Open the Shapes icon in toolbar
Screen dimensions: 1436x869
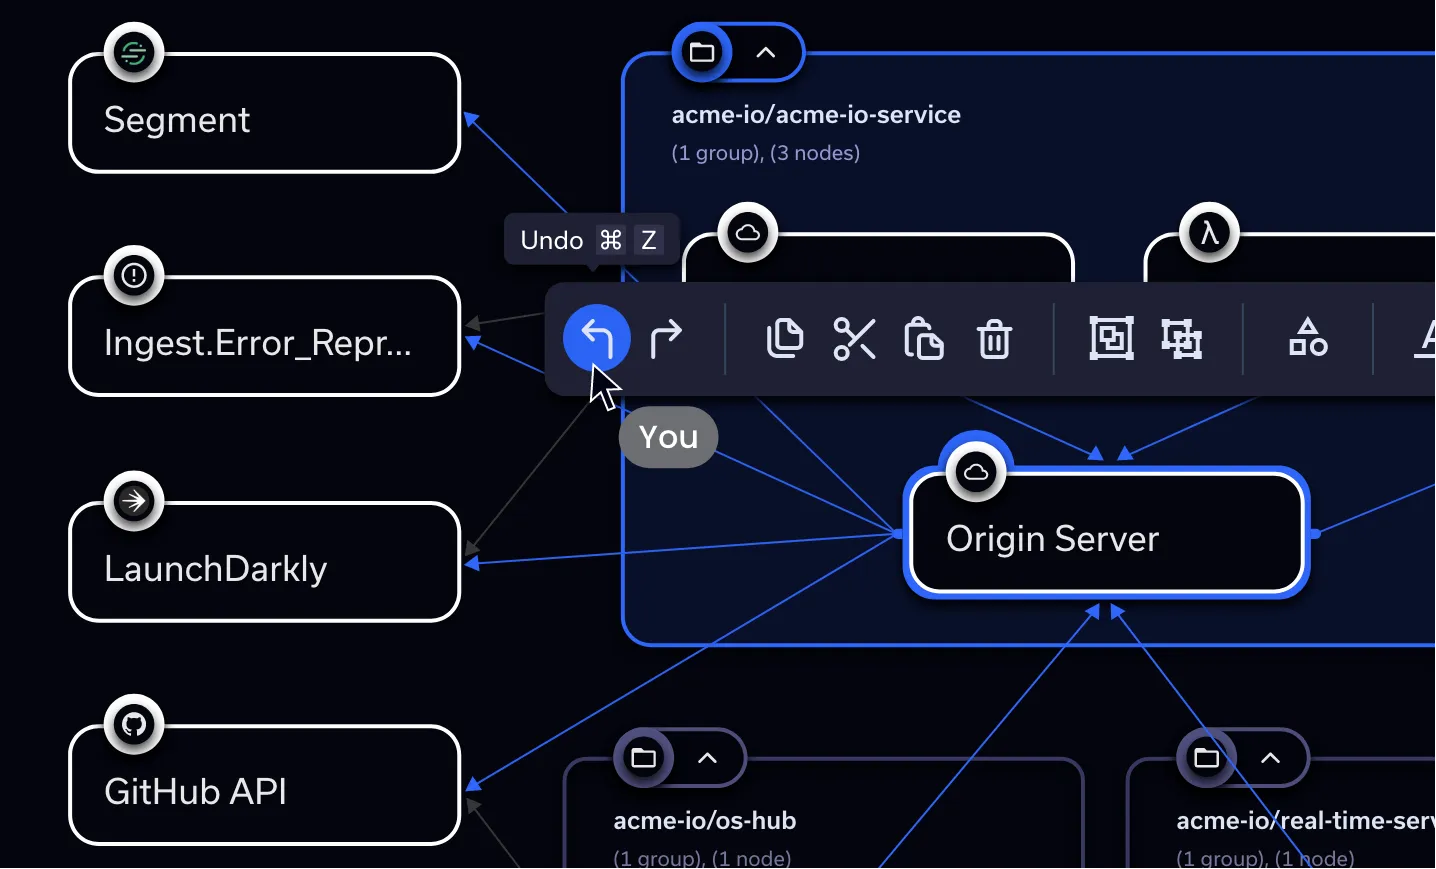(x=1308, y=338)
